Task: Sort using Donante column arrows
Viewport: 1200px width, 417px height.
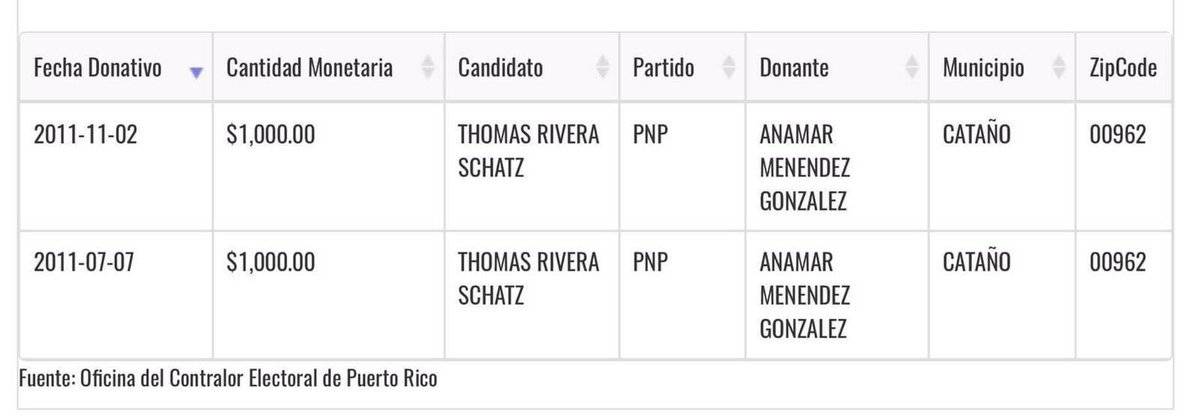Action: point(912,68)
